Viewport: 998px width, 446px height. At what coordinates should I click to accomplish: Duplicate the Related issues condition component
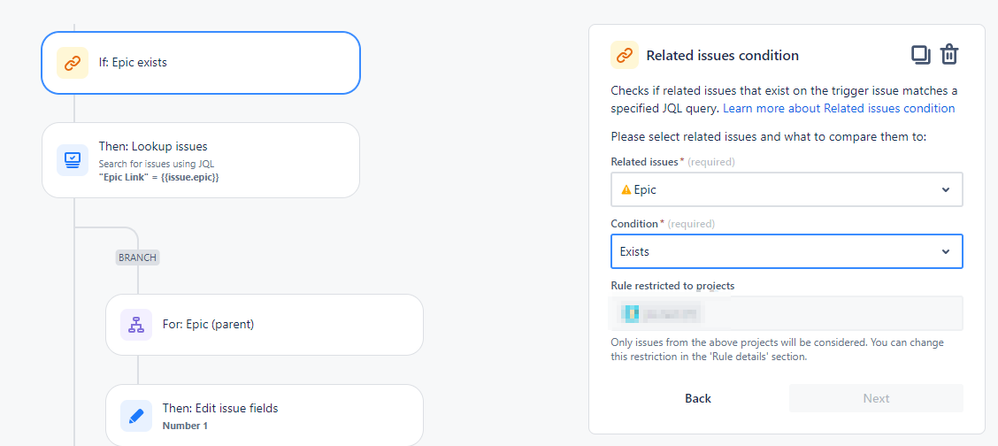click(920, 55)
